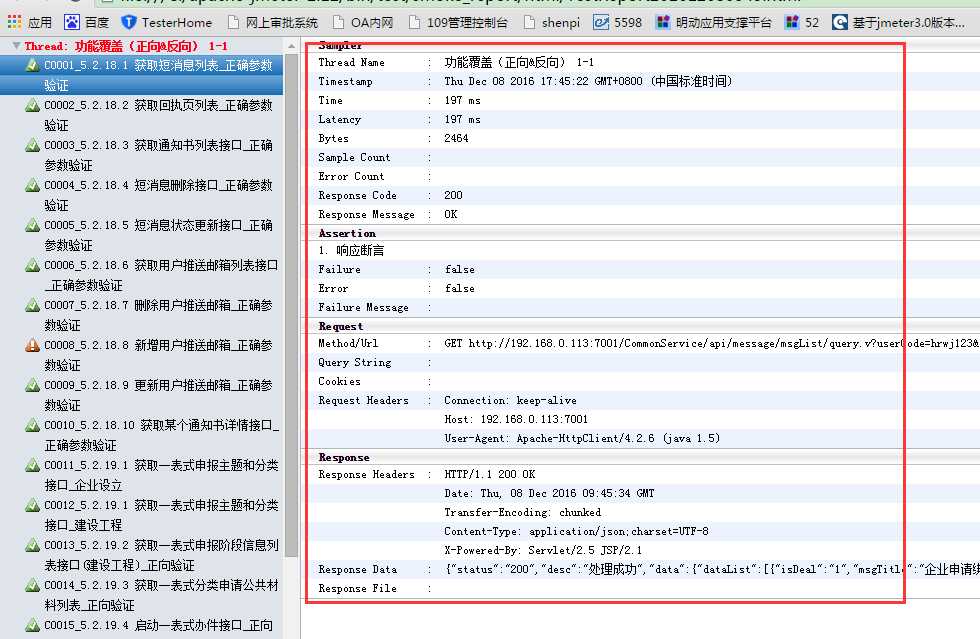Click the green success icon of C0012
This screenshot has height=639, width=980.
32,505
